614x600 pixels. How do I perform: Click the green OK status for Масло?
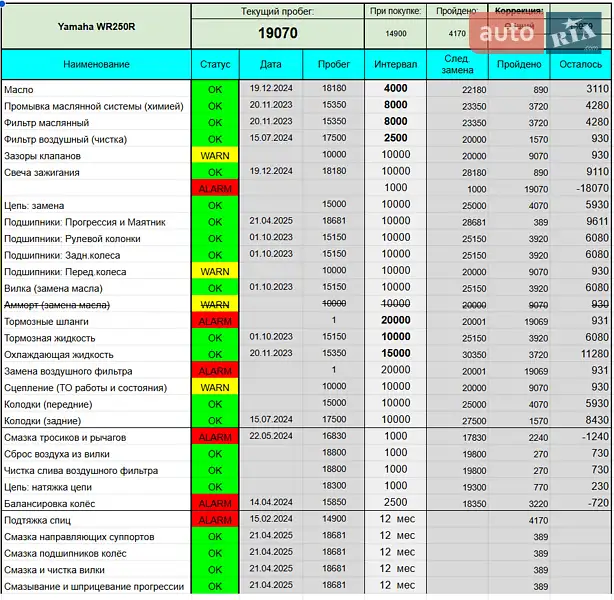click(x=215, y=89)
